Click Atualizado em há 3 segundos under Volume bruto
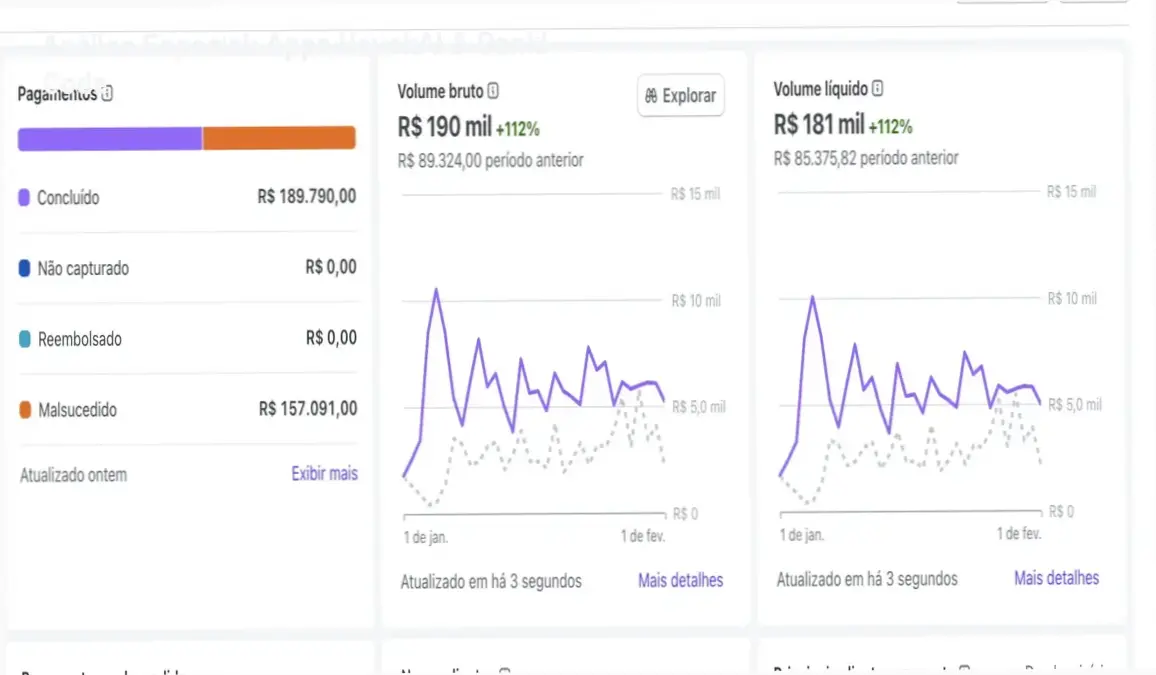Screen dimensions: 1156x675 point(491,581)
